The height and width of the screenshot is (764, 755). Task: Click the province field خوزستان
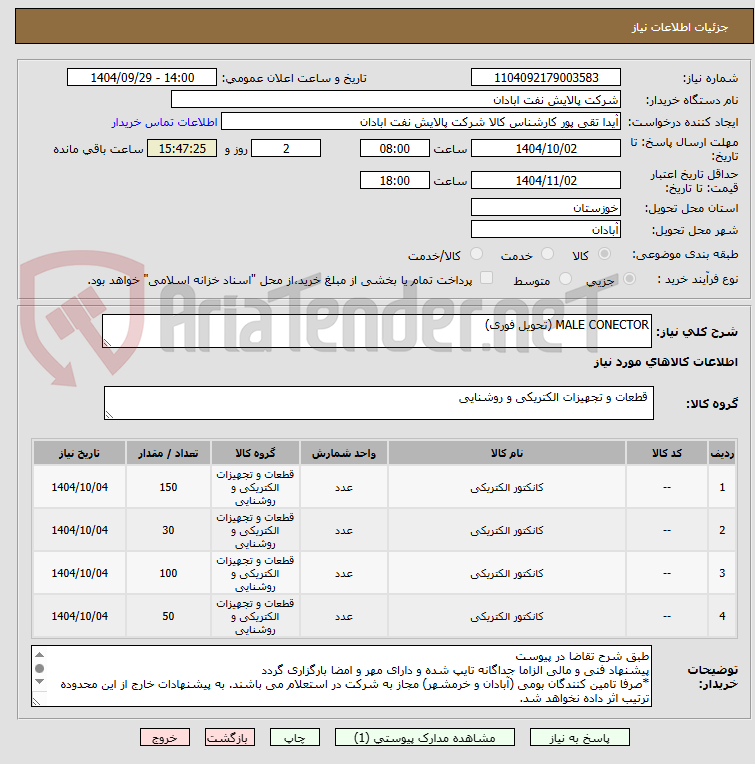[x=546, y=208]
